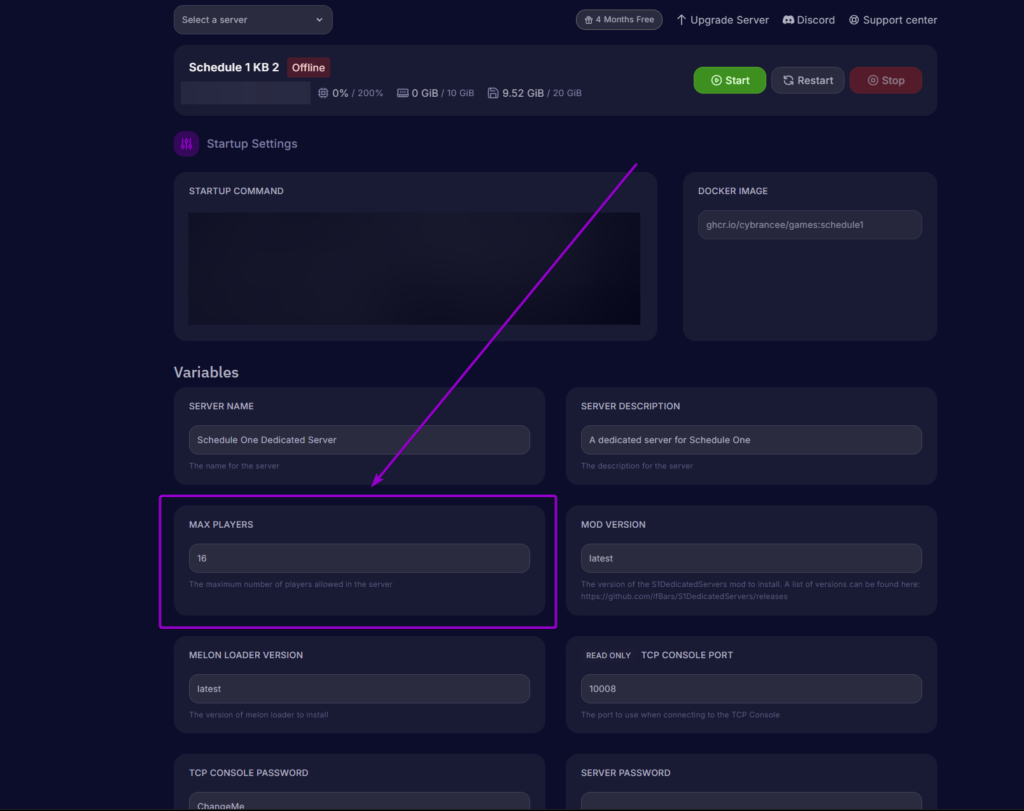
Task: Click the disk usage save icon
Action: click(493, 93)
